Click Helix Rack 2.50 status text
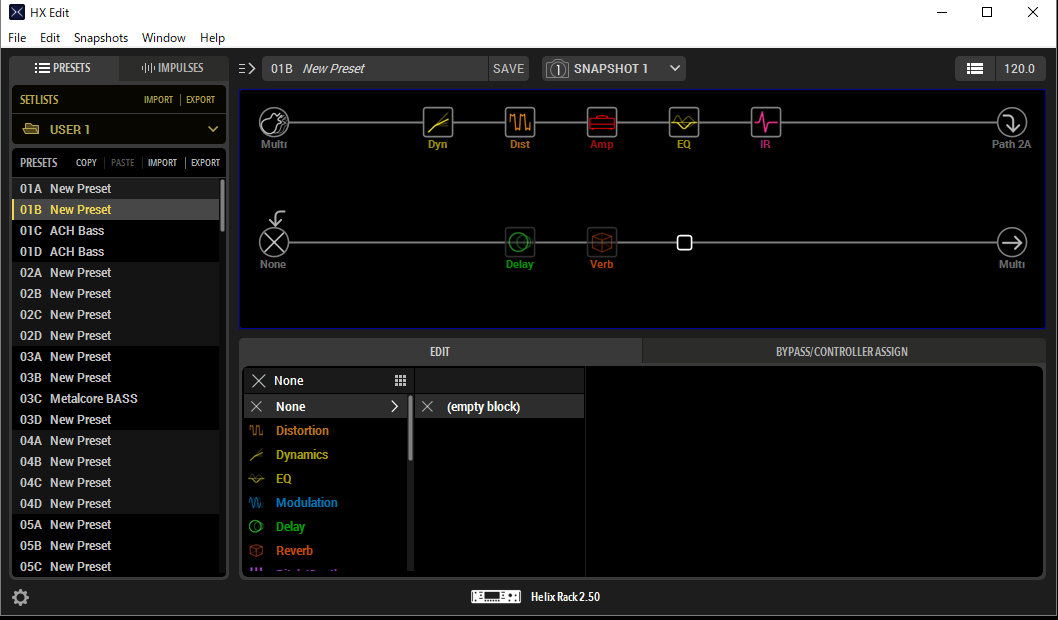The width and height of the screenshot is (1058, 620). click(565, 597)
